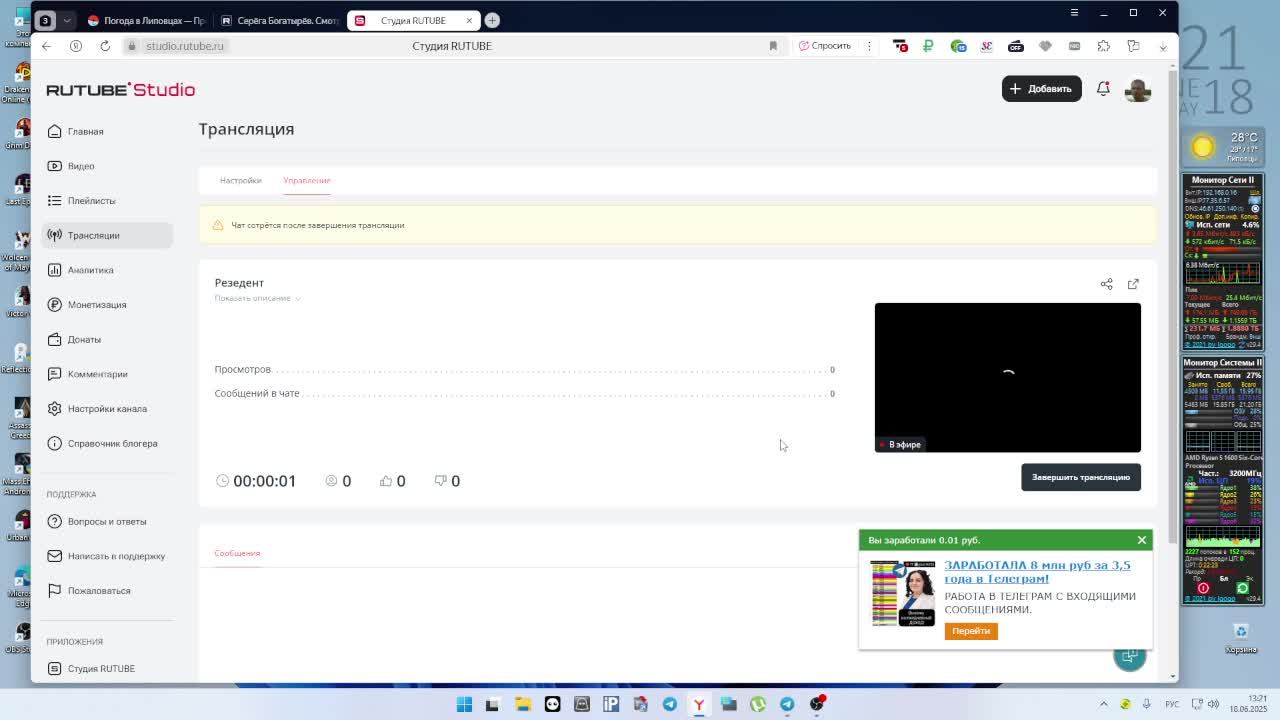Image resolution: width=1280 pixels, height=720 pixels.
Task: Click the share icon for the stream
Action: click(x=1106, y=284)
